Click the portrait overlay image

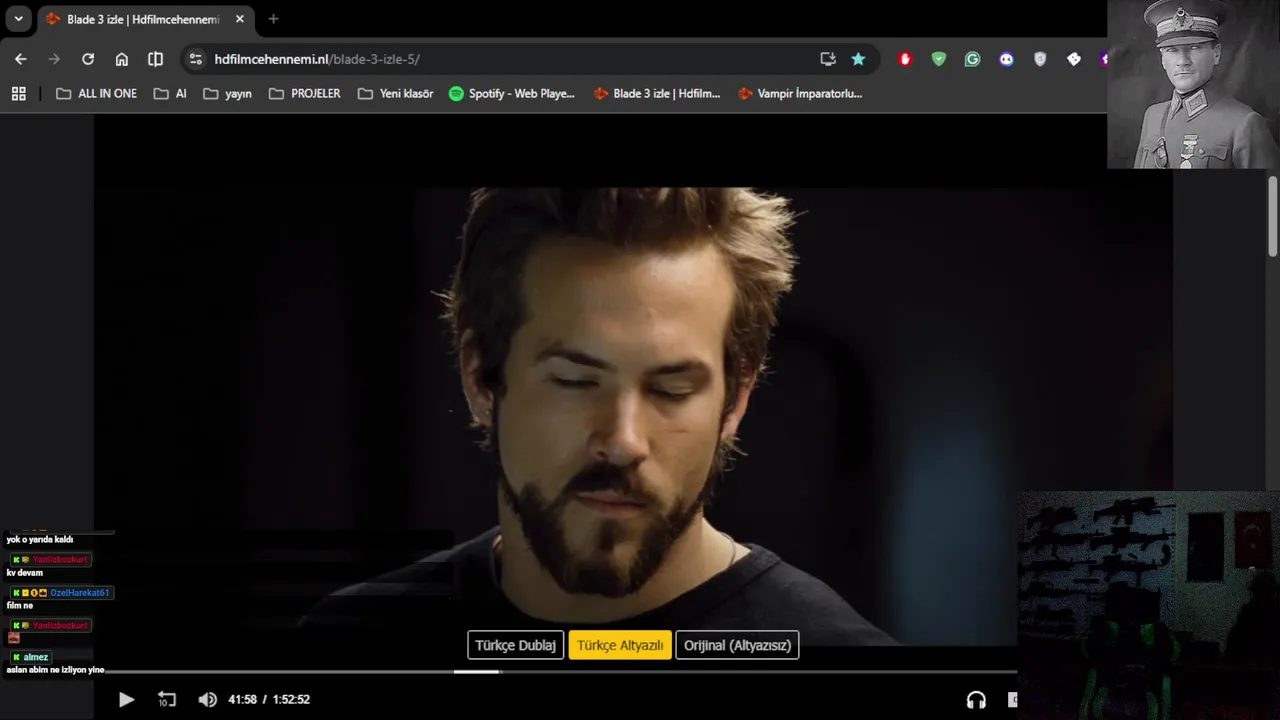point(1193,84)
